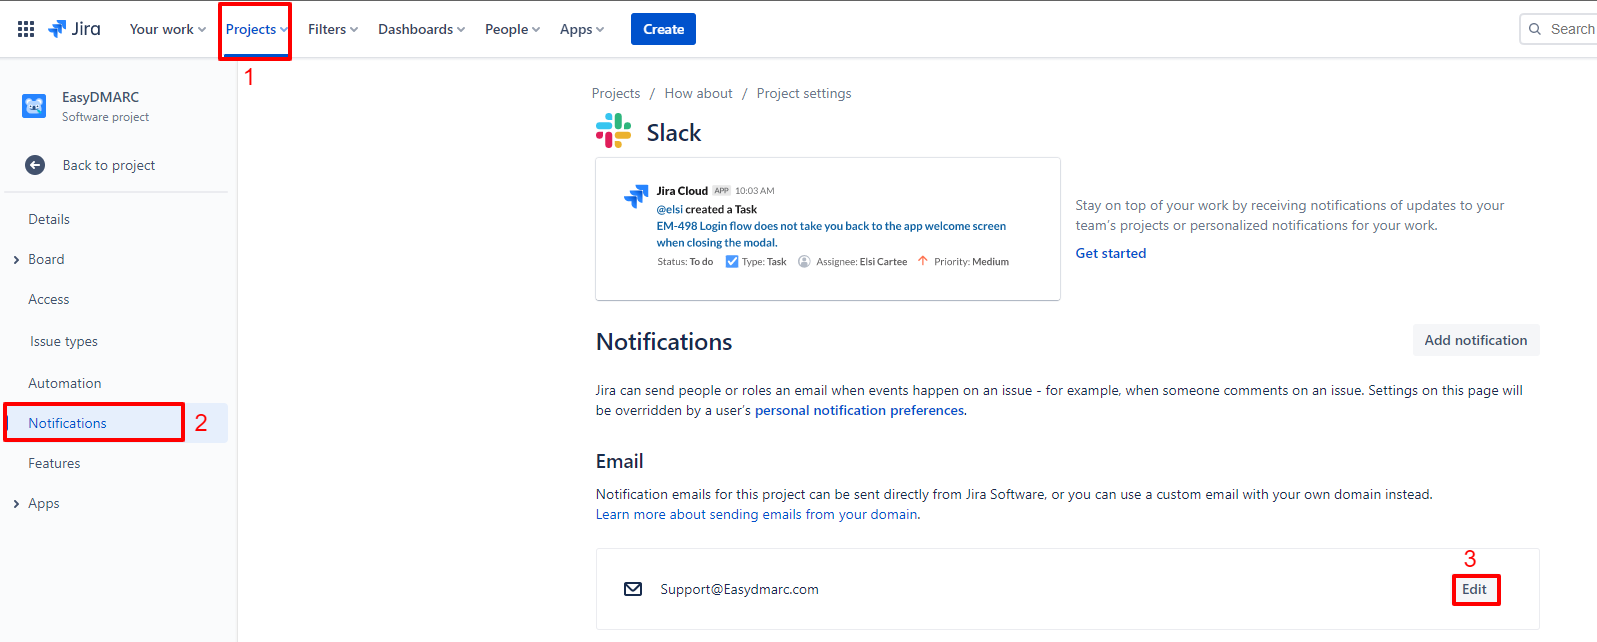Click the assignee avatar icon in preview
Viewport: 1597px width, 642px height.
[x=804, y=262]
